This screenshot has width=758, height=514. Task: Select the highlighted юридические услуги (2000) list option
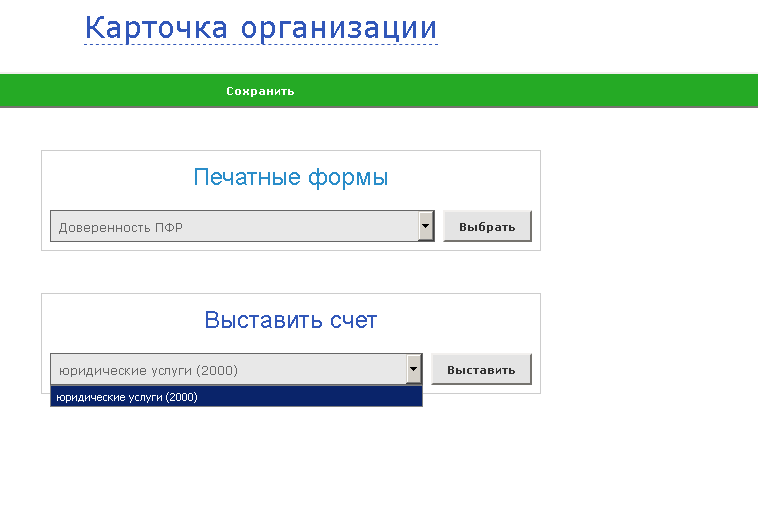point(127,397)
